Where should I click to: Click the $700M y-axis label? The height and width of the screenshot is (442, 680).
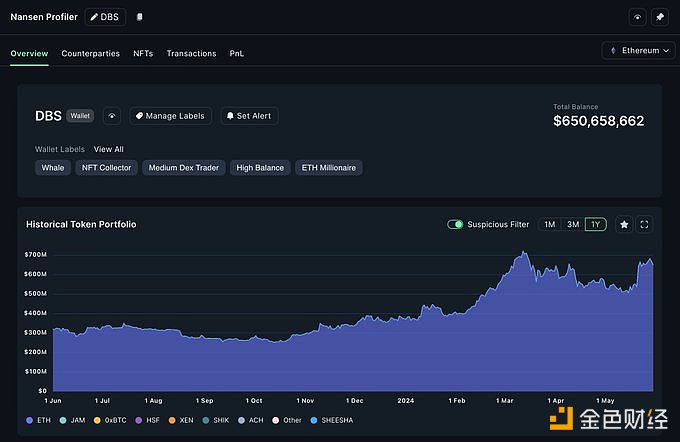(x=35, y=255)
